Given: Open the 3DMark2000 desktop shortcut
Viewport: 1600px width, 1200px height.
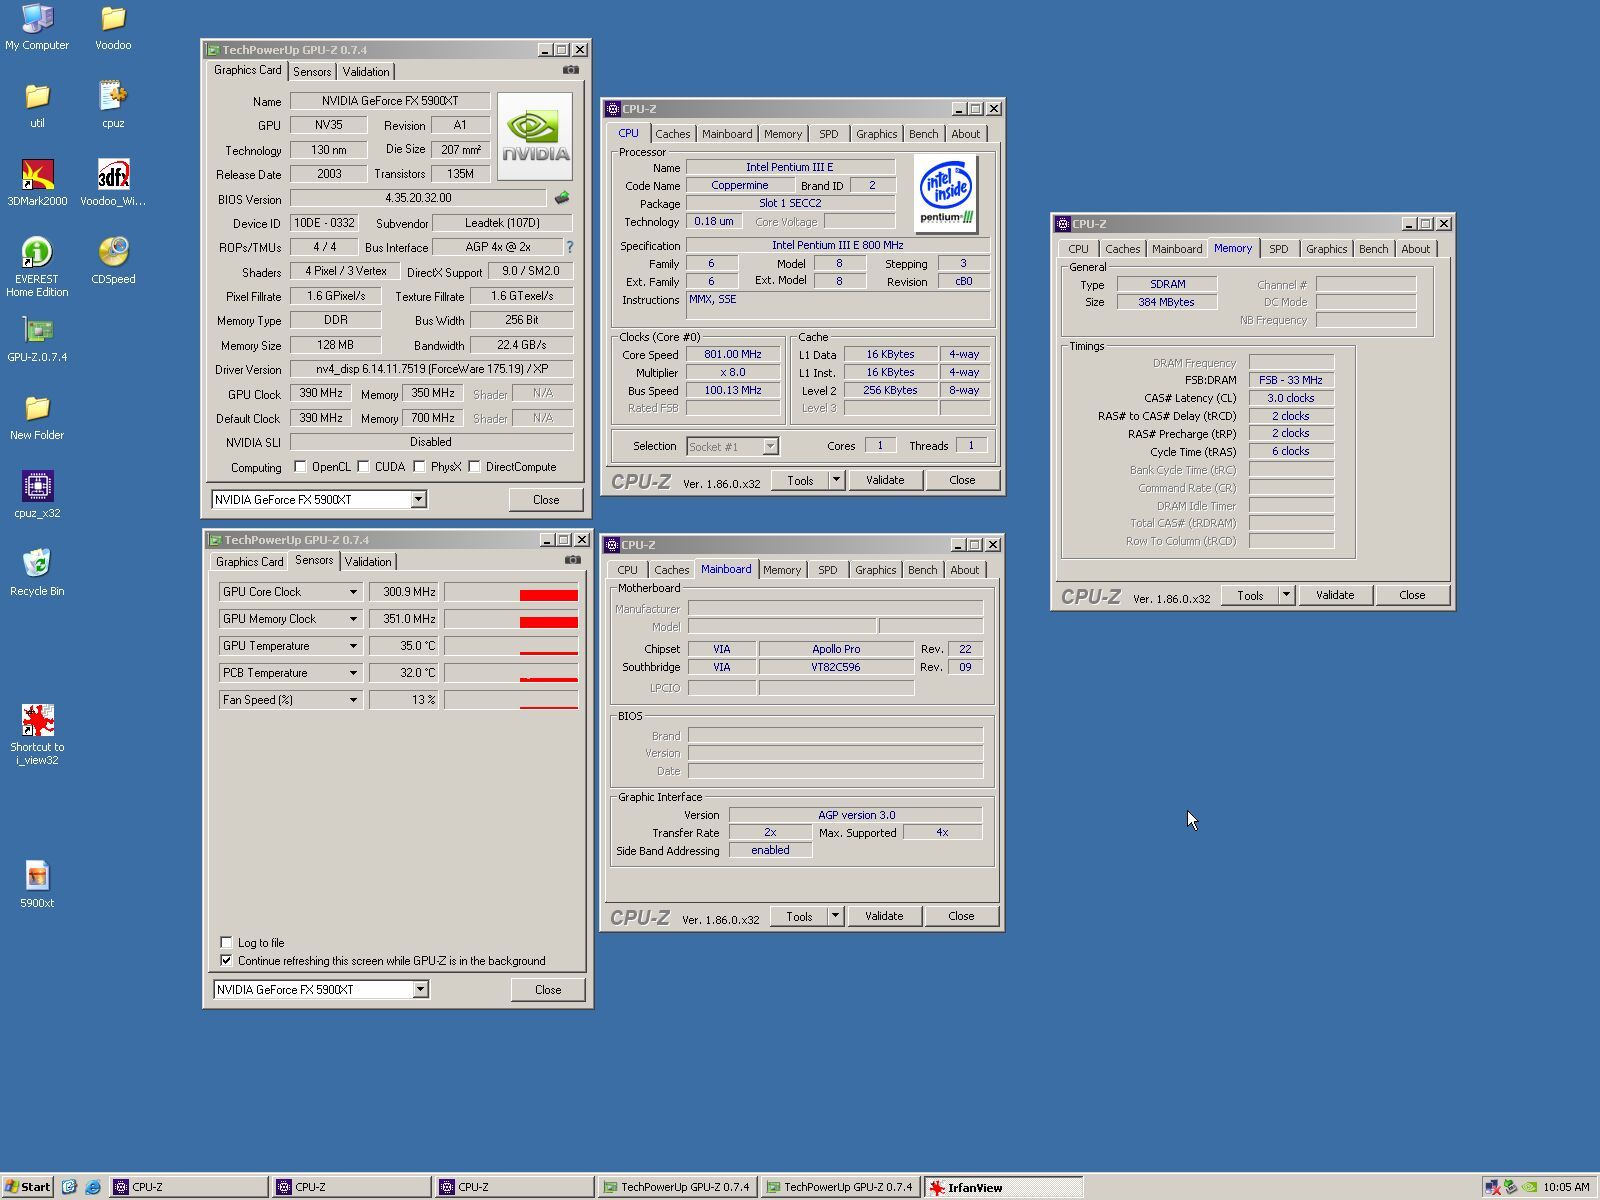Looking at the screenshot, I should pyautogui.click(x=37, y=176).
